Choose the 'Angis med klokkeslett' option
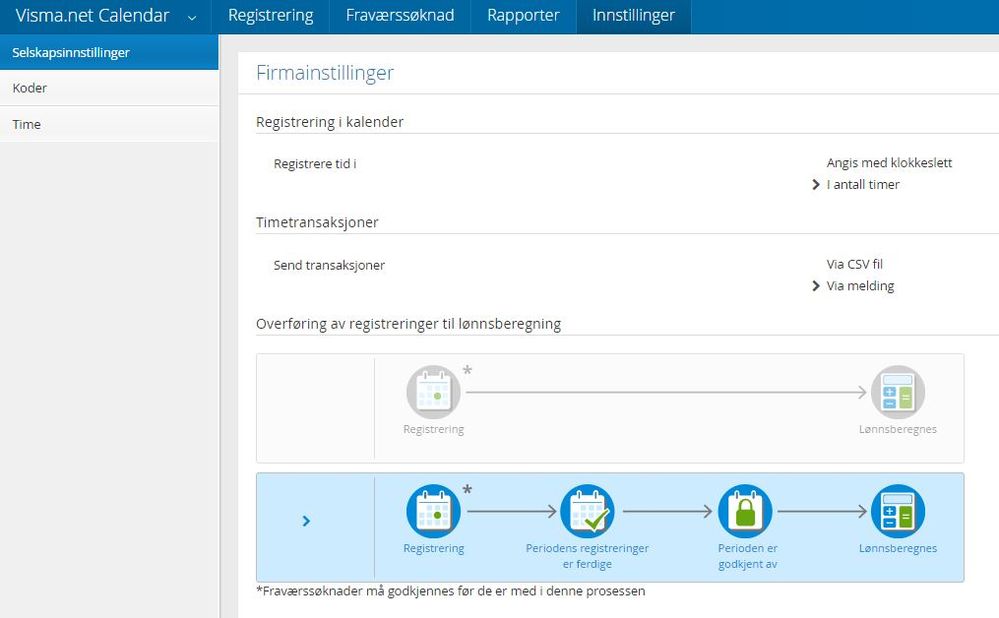 tap(889, 162)
